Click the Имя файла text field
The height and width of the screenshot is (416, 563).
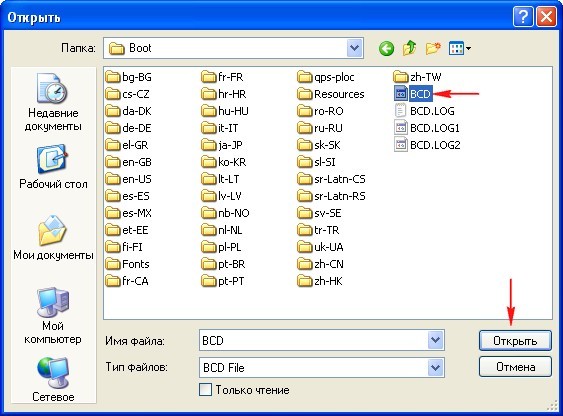pyautogui.click(x=313, y=340)
